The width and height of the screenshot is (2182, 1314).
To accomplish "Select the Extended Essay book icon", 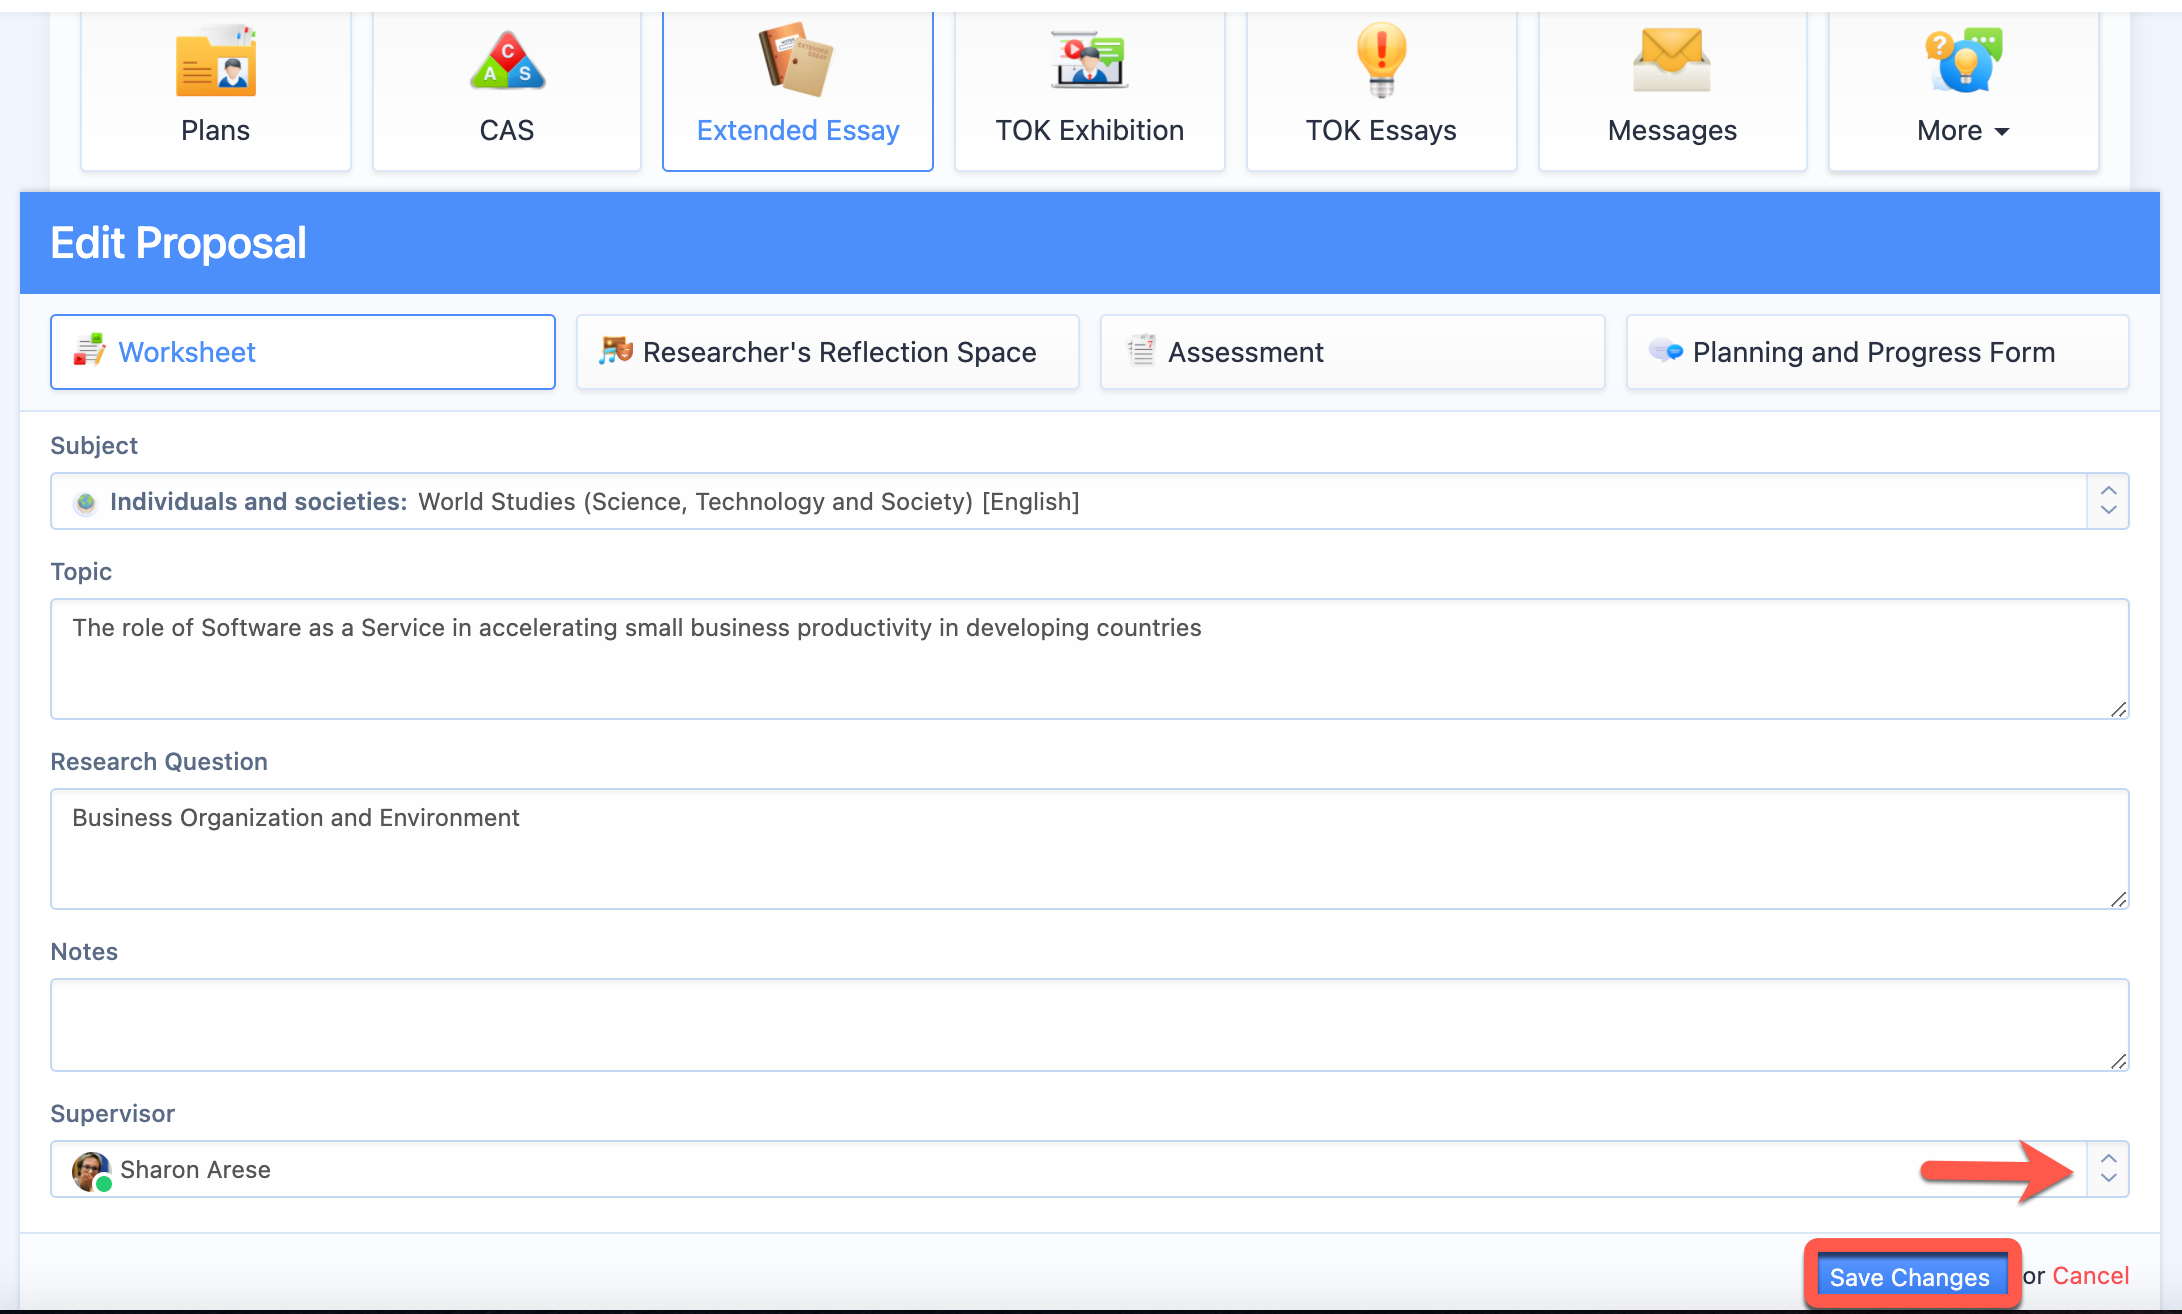I will (796, 59).
